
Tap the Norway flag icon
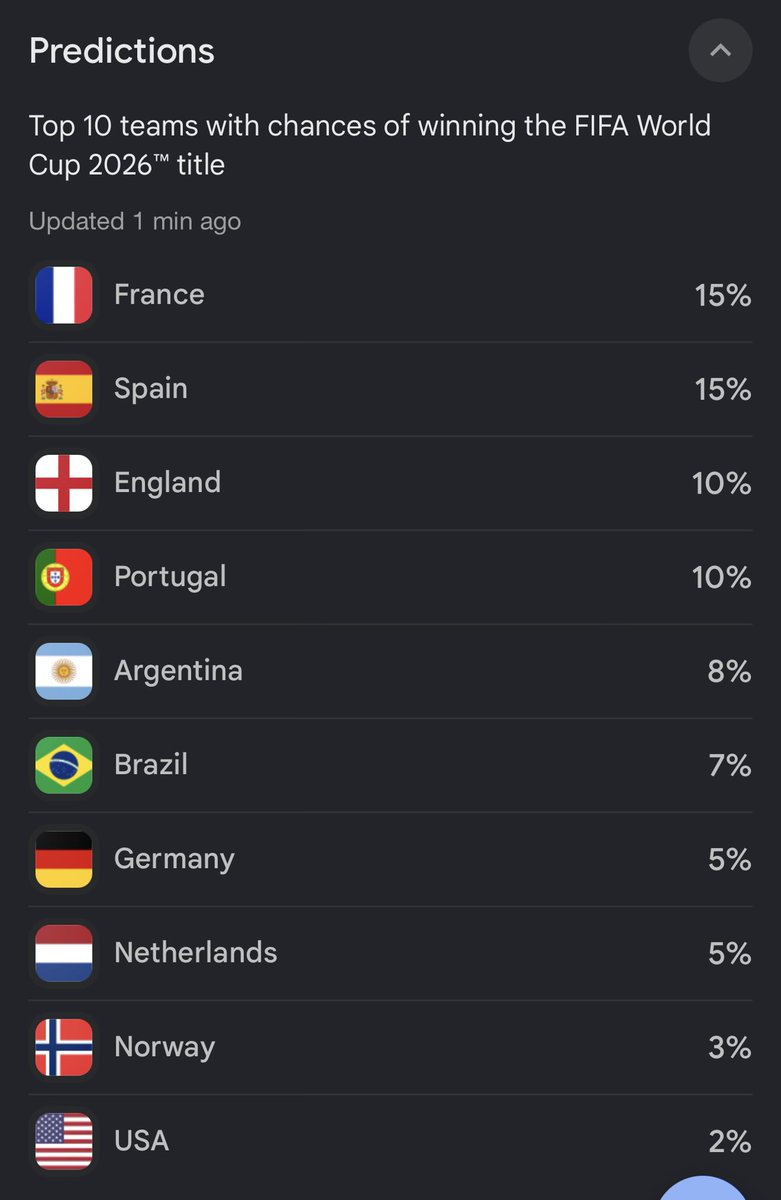point(64,1047)
